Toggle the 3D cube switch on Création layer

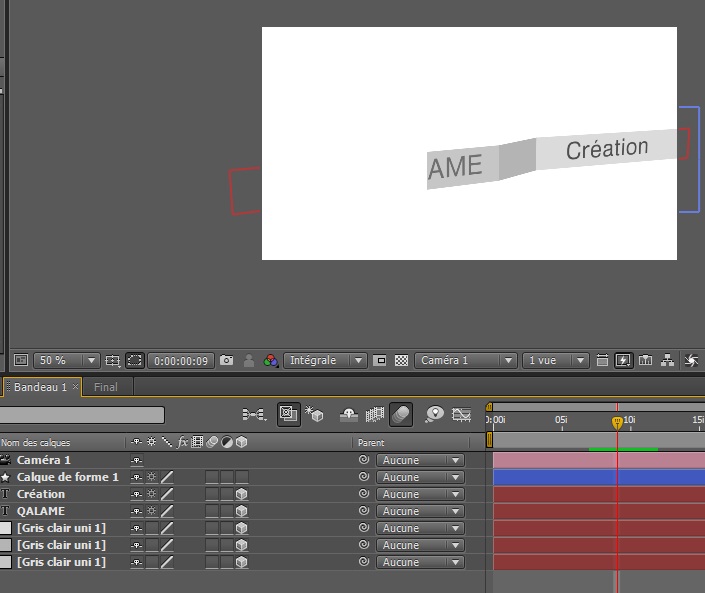(241, 494)
